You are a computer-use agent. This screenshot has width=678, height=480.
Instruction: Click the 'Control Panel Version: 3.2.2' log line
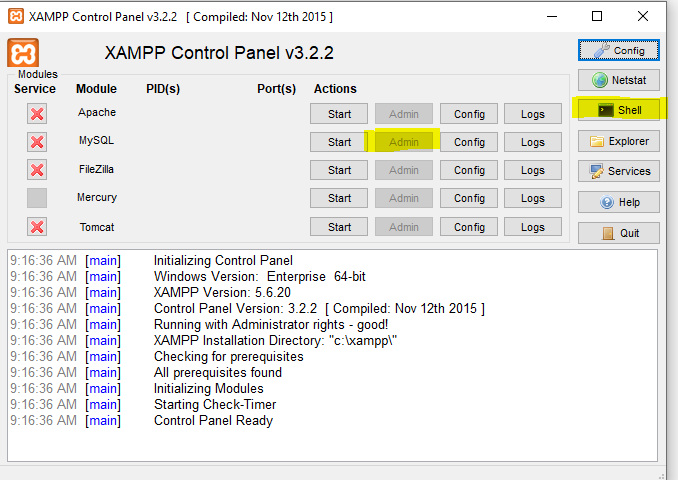pos(320,308)
